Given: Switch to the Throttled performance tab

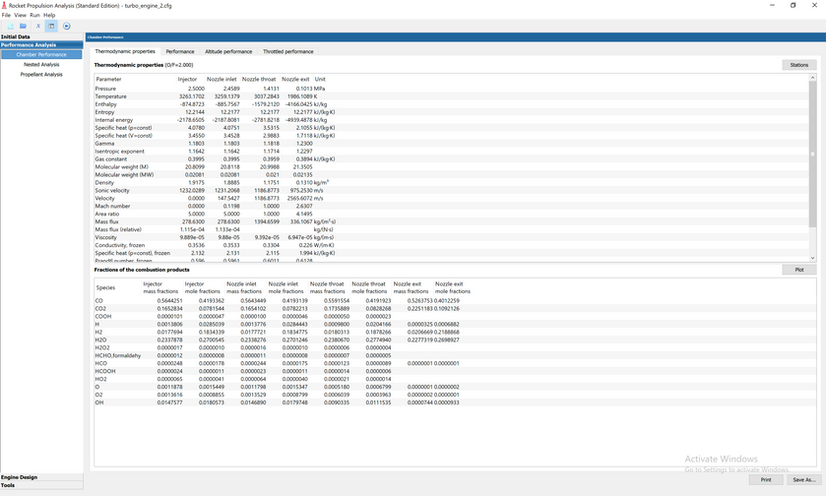Looking at the screenshot, I should tap(288, 52).
